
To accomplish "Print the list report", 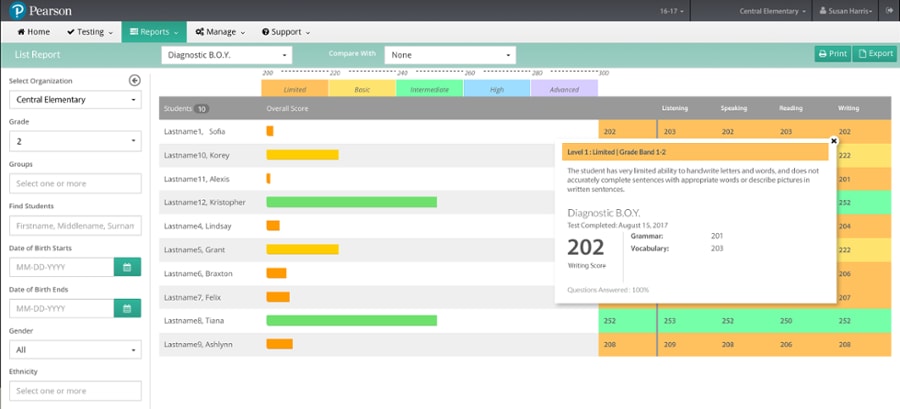I will 832,54.
